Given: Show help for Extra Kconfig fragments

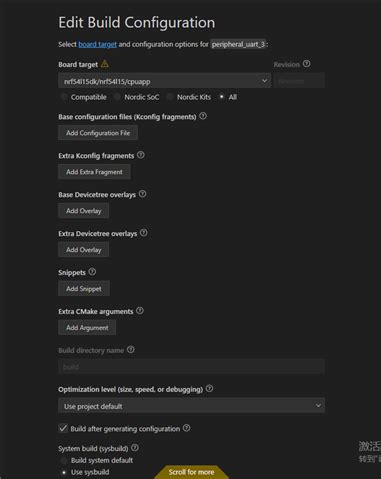Looking at the screenshot, I should (x=141, y=155).
